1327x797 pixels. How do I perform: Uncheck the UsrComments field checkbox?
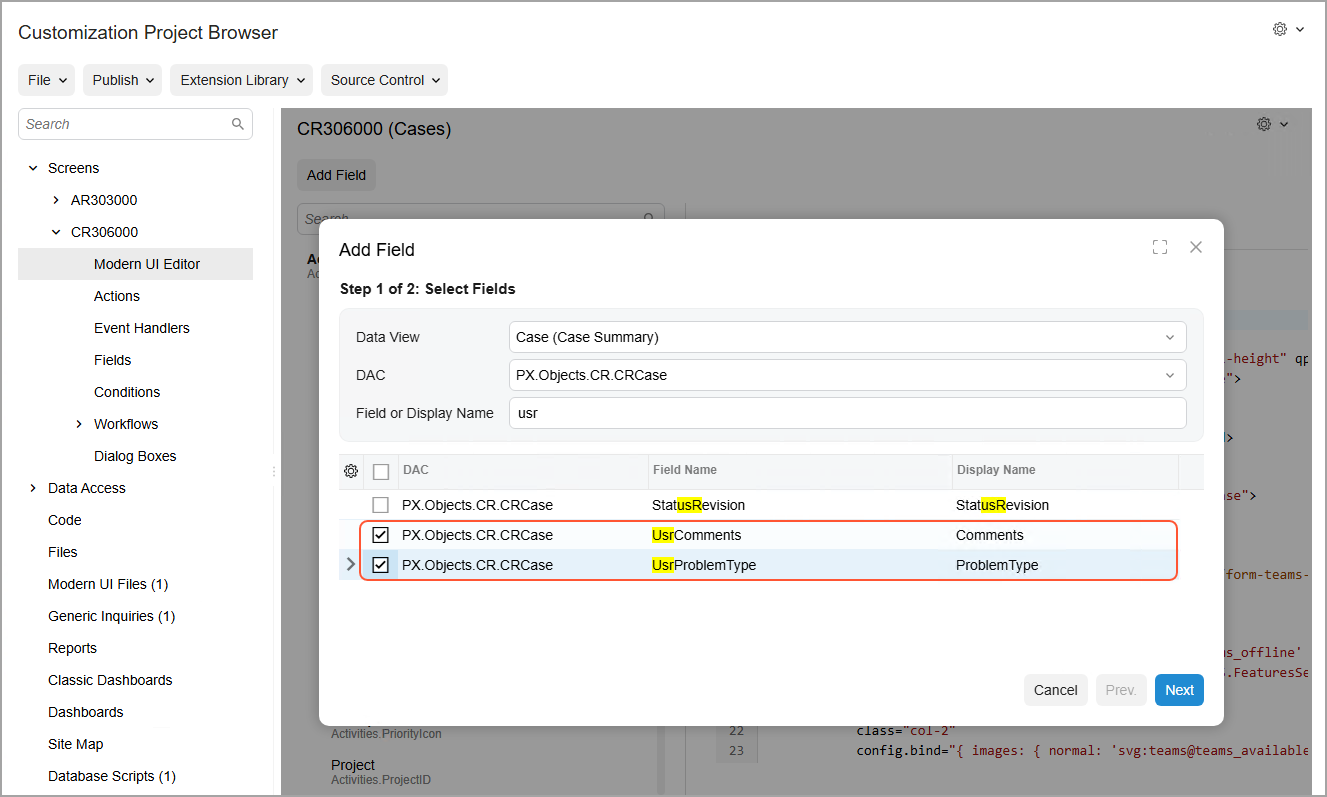coord(380,535)
